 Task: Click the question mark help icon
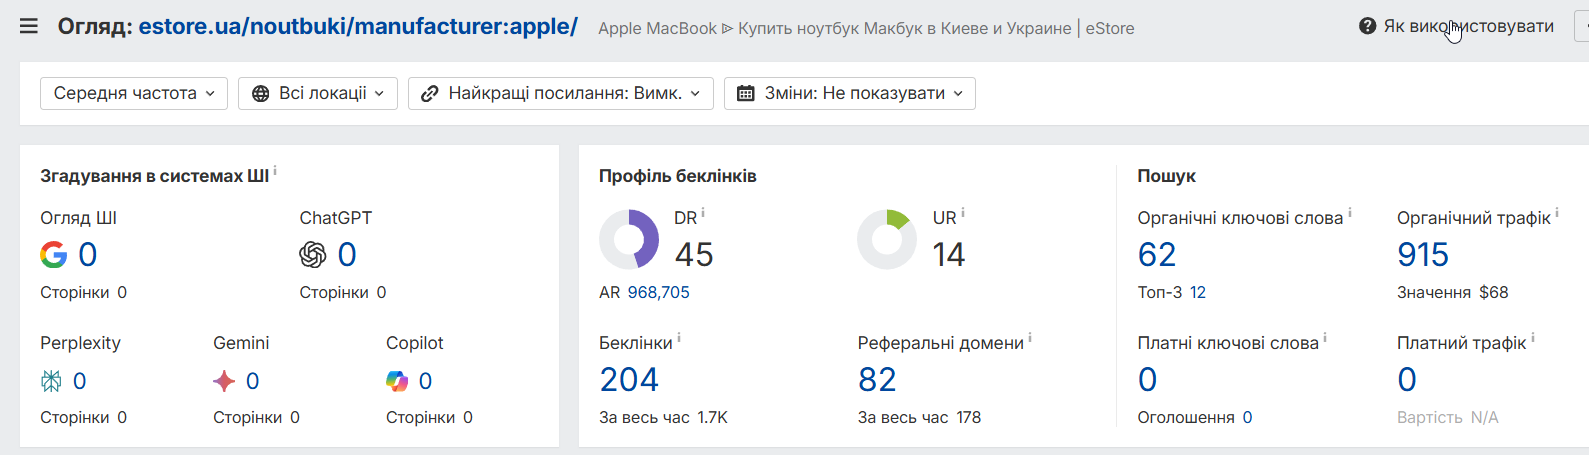1368,26
